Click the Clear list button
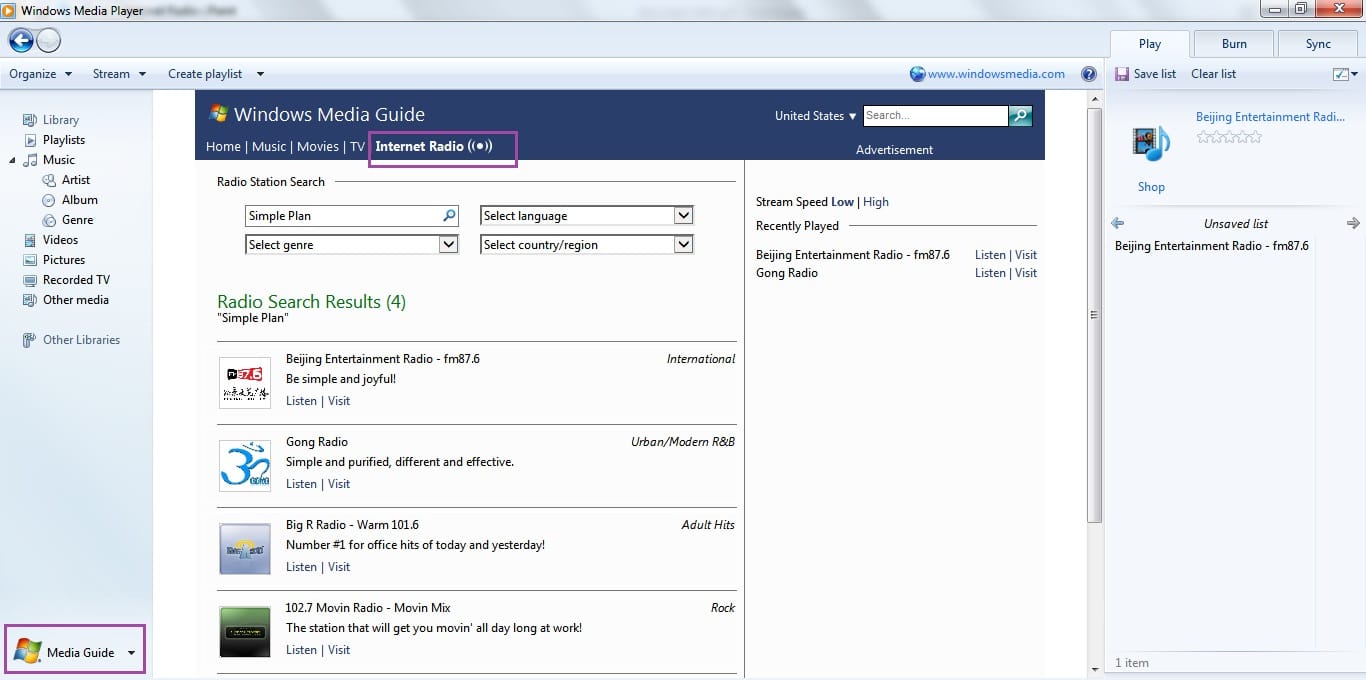This screenshot has width=1366, height=680. click(x=1213, y=74)
